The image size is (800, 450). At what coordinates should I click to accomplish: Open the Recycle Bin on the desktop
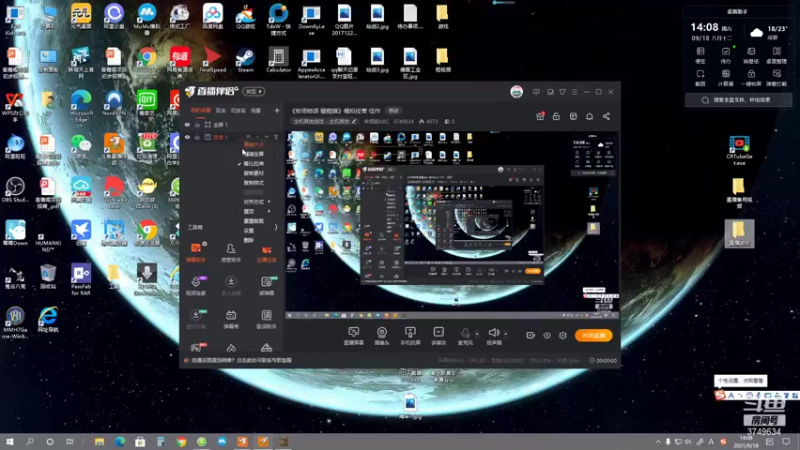point(48,277)
